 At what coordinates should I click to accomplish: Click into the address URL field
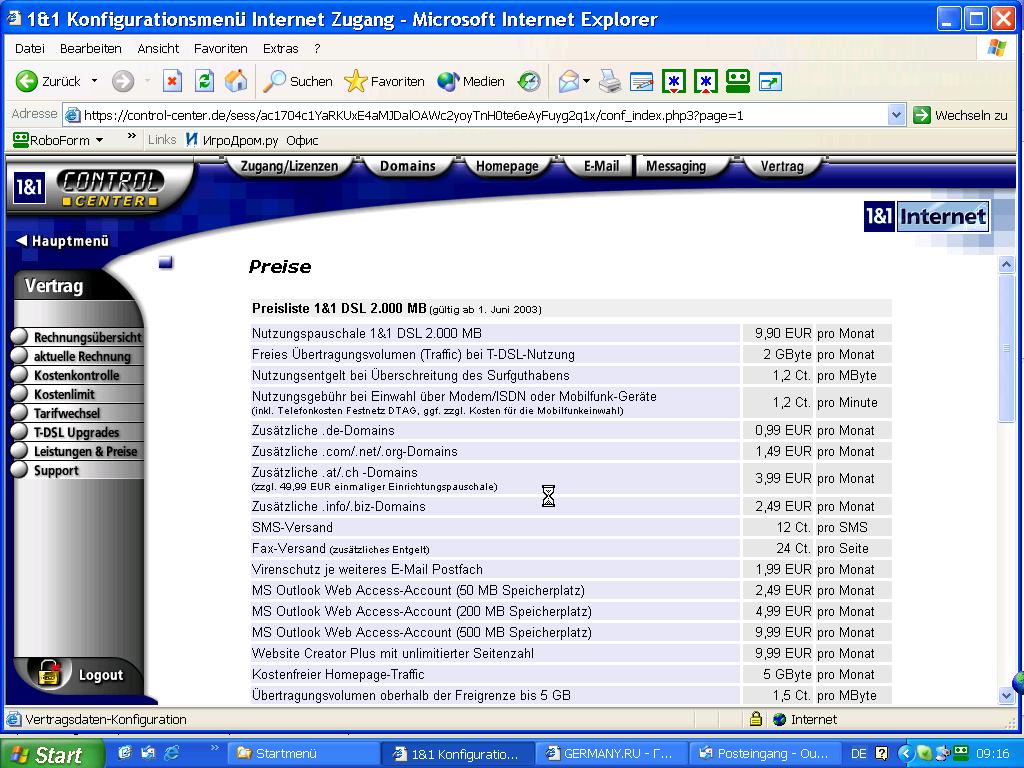[475, 116]
